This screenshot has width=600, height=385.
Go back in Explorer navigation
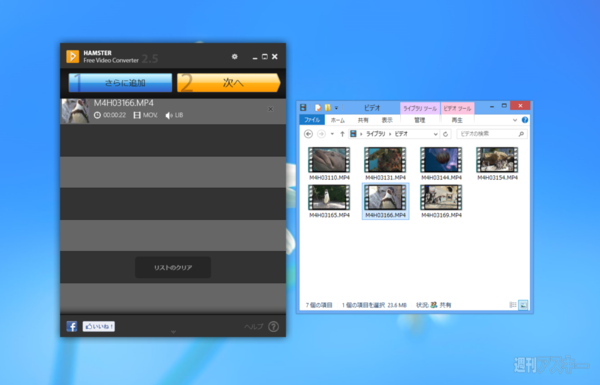[308, 134]
